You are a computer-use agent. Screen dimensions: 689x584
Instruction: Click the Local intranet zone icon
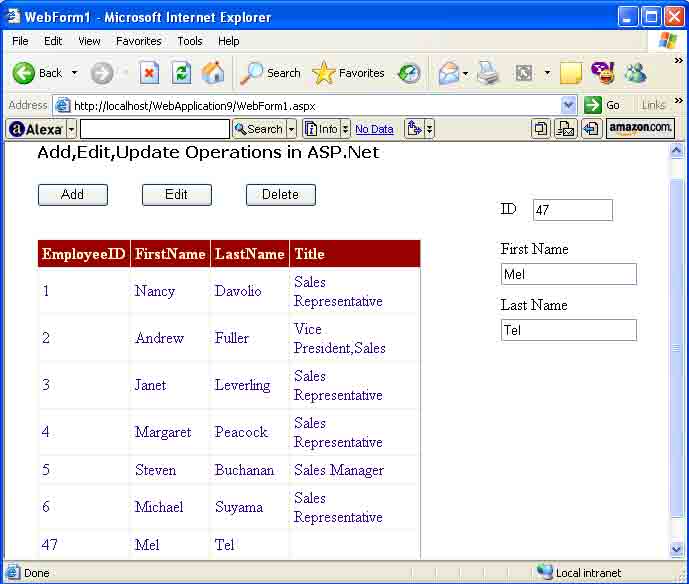click(545, 572)
